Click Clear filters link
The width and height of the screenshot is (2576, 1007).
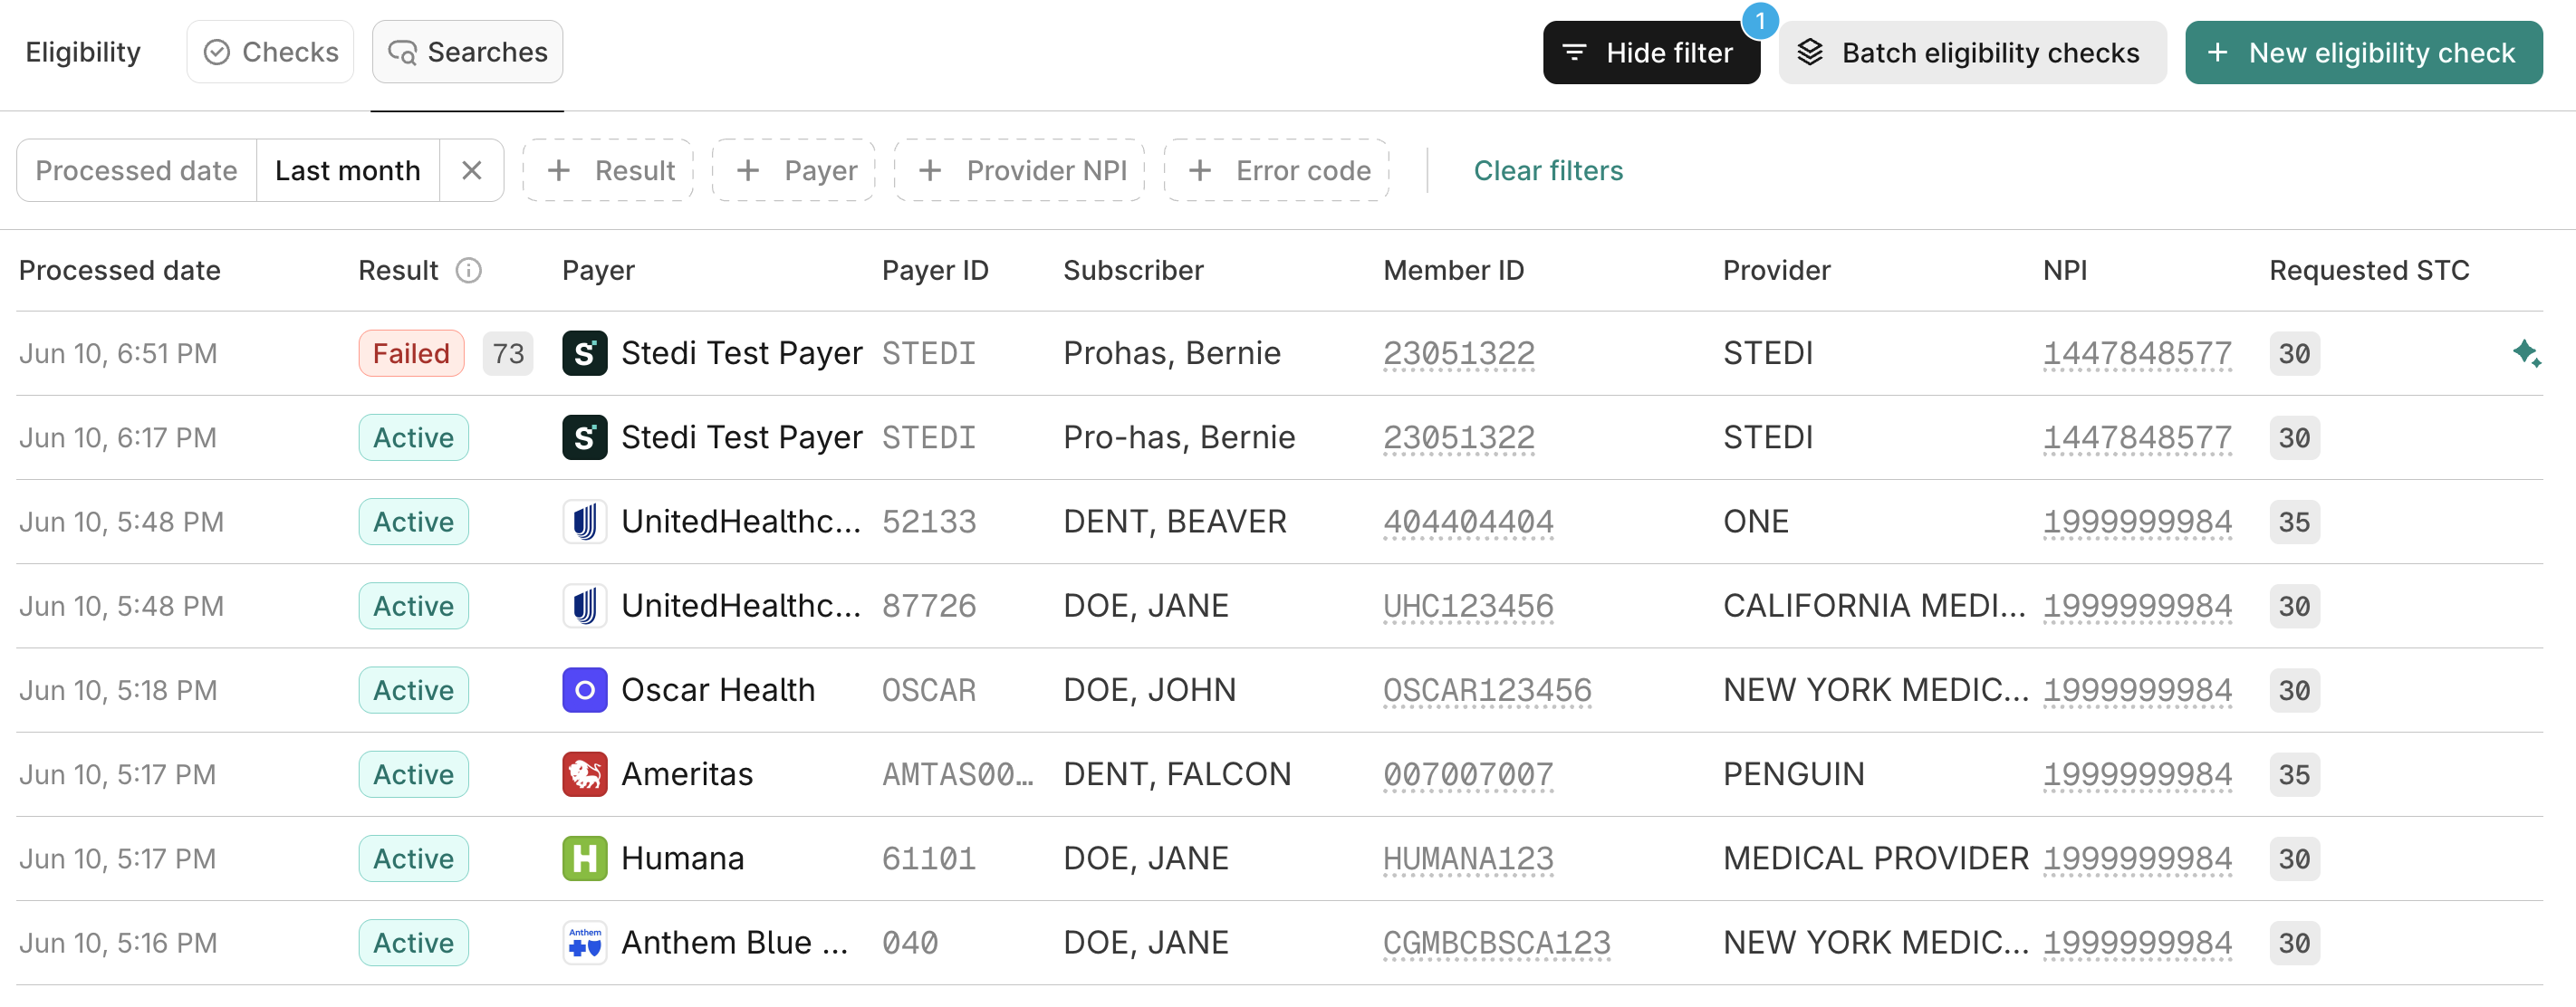click(x=1548, y=171)
